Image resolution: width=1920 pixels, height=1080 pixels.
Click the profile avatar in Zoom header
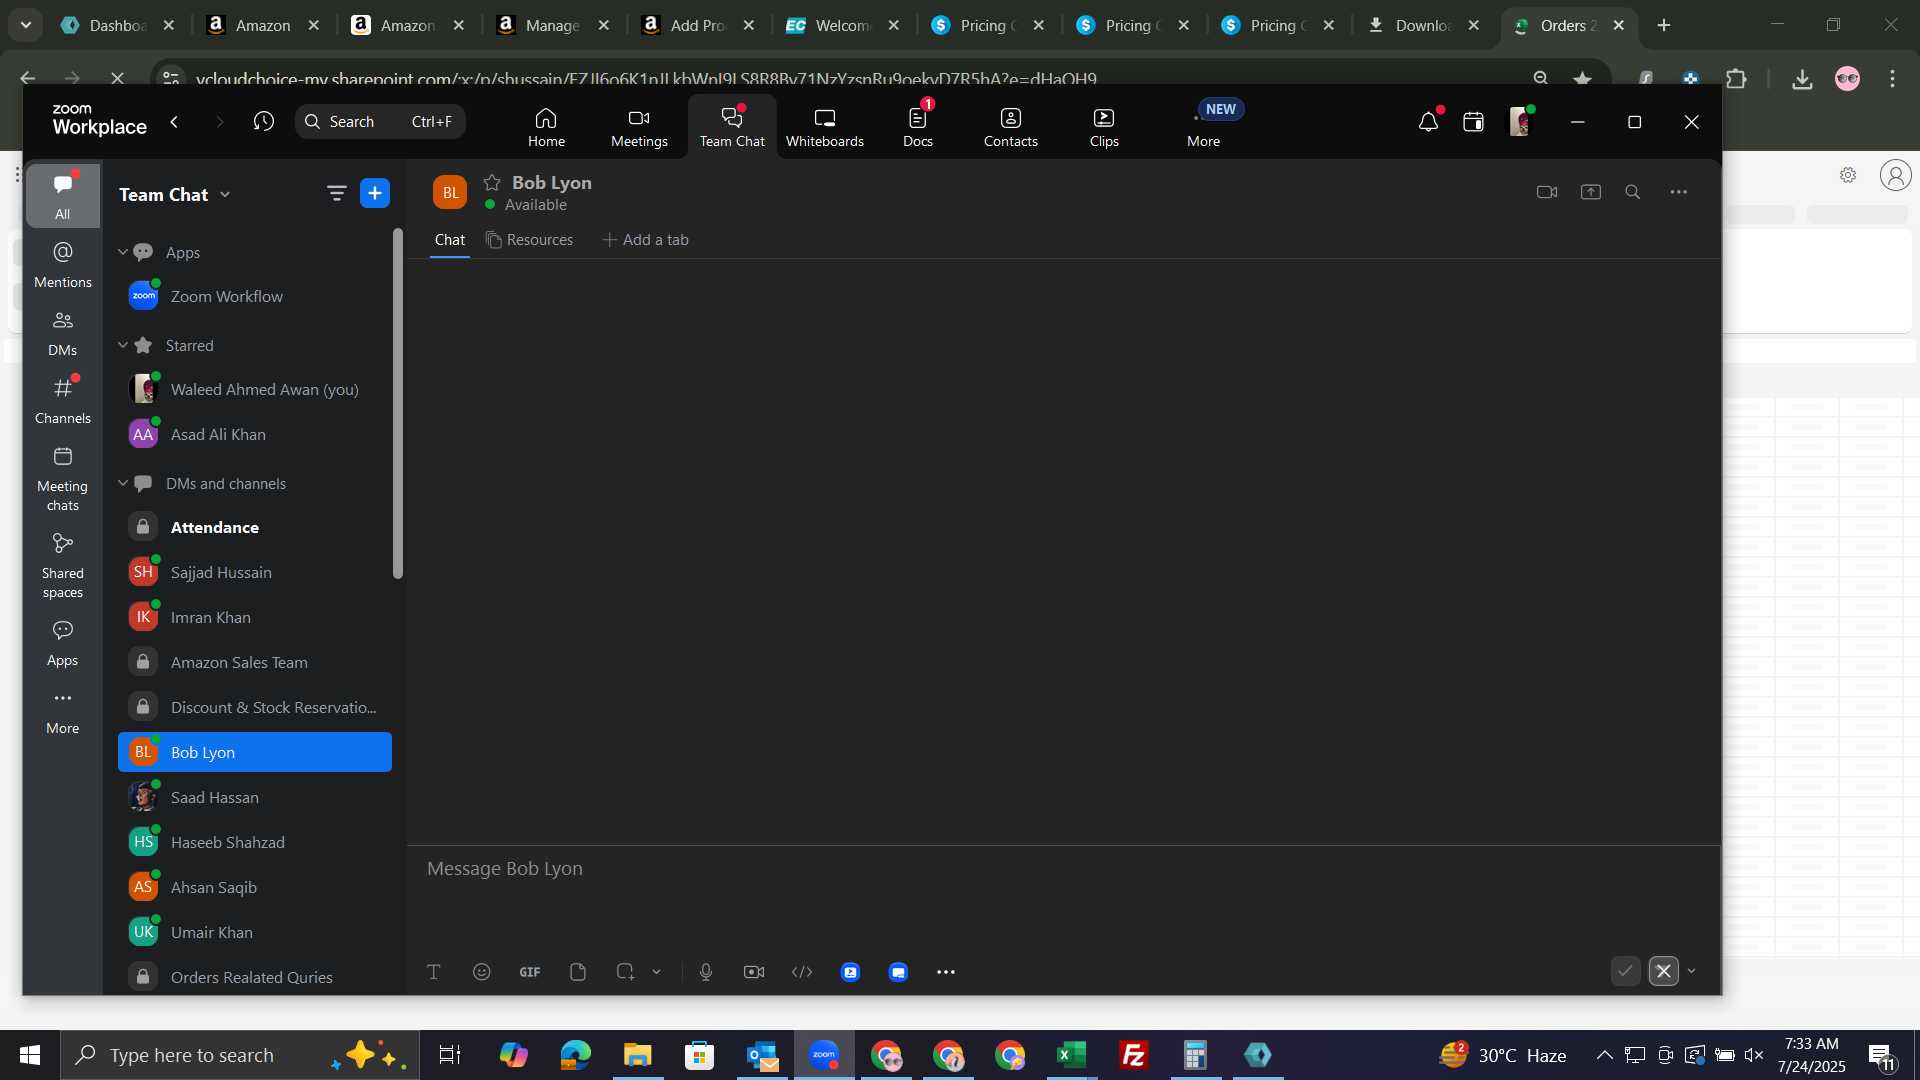pyautogui.click(x=1520, y=122)
